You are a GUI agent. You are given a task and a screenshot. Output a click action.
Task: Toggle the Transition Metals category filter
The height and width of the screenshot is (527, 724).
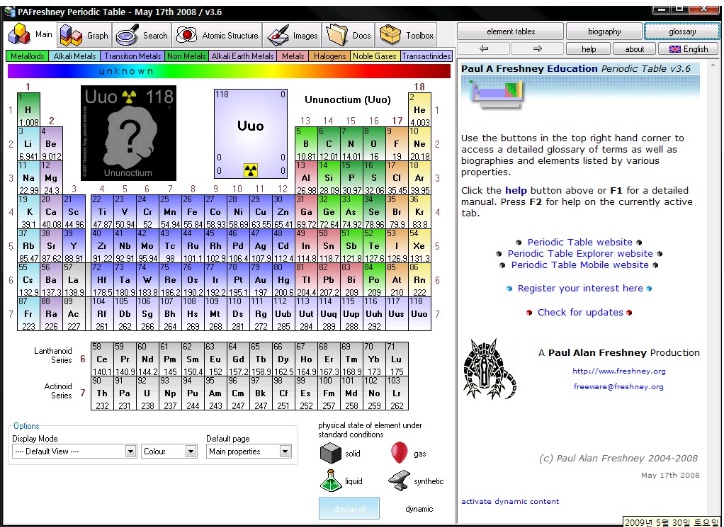click(133, 56)
